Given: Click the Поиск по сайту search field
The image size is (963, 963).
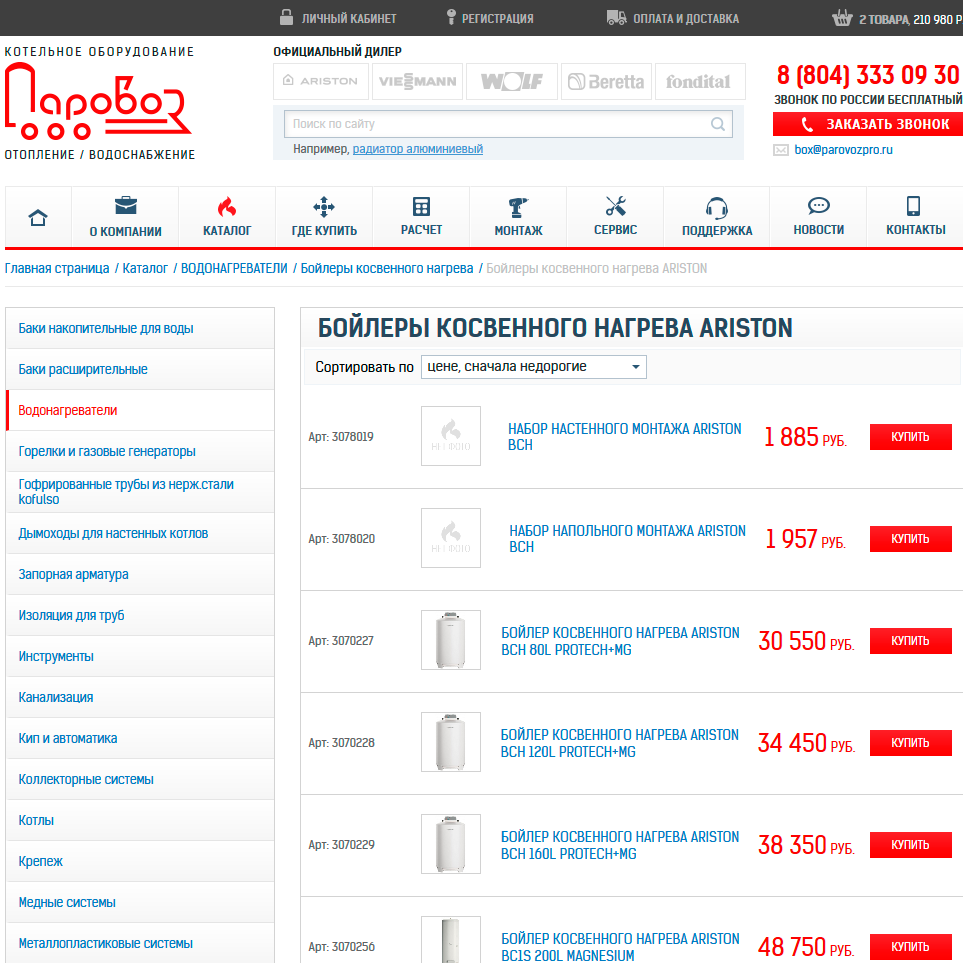Looking at the screenshot, I should coord(508,124).
